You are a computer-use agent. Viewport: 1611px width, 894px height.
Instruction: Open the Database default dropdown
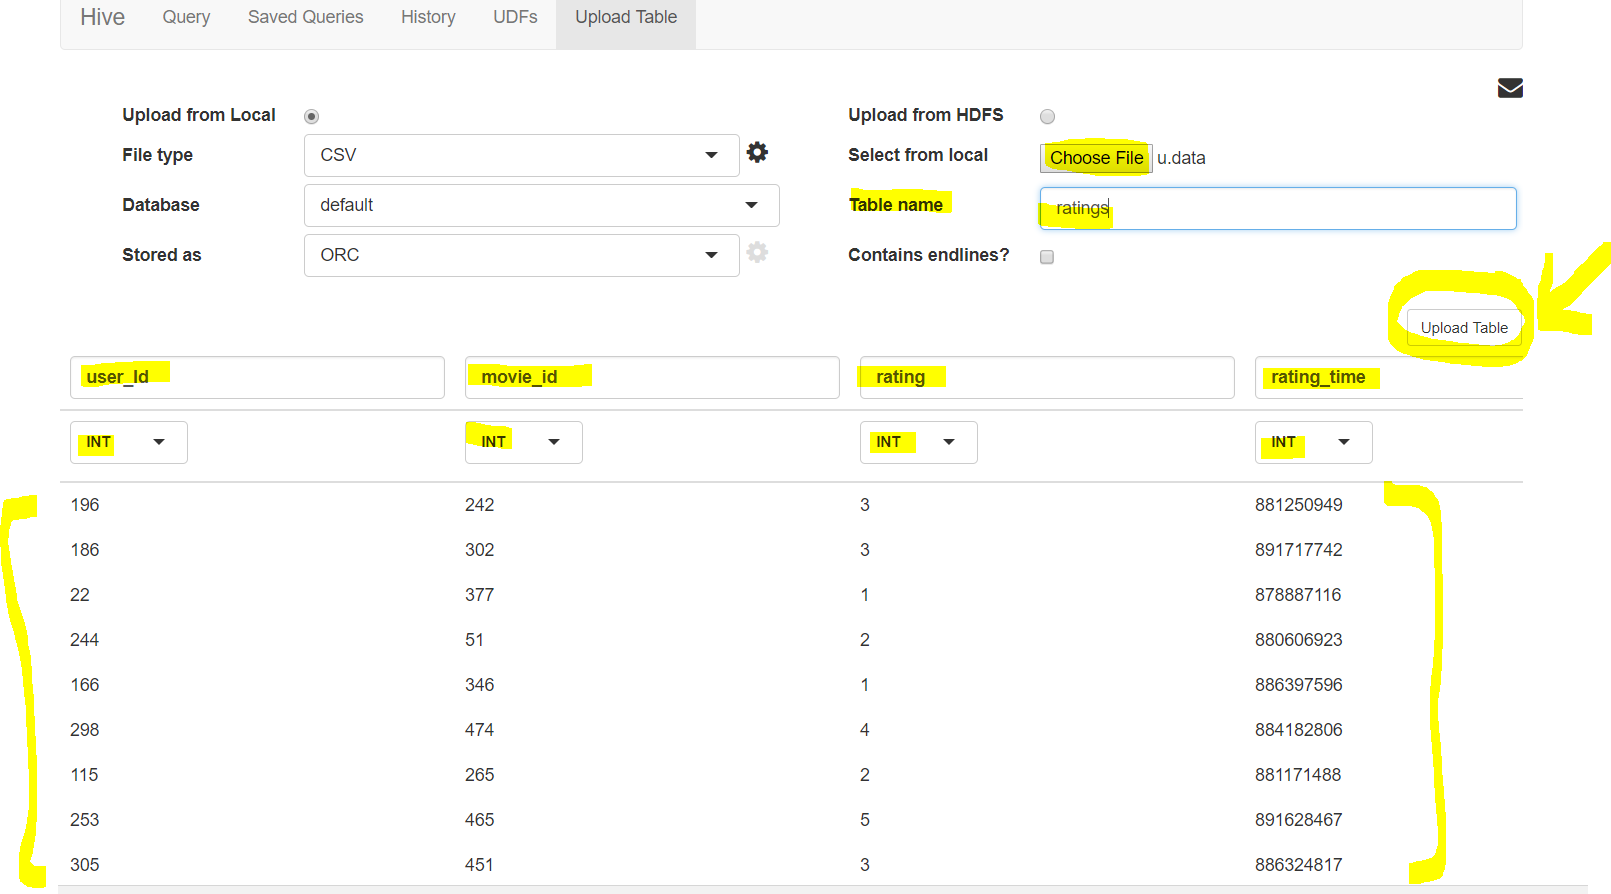tap(541, 205)
